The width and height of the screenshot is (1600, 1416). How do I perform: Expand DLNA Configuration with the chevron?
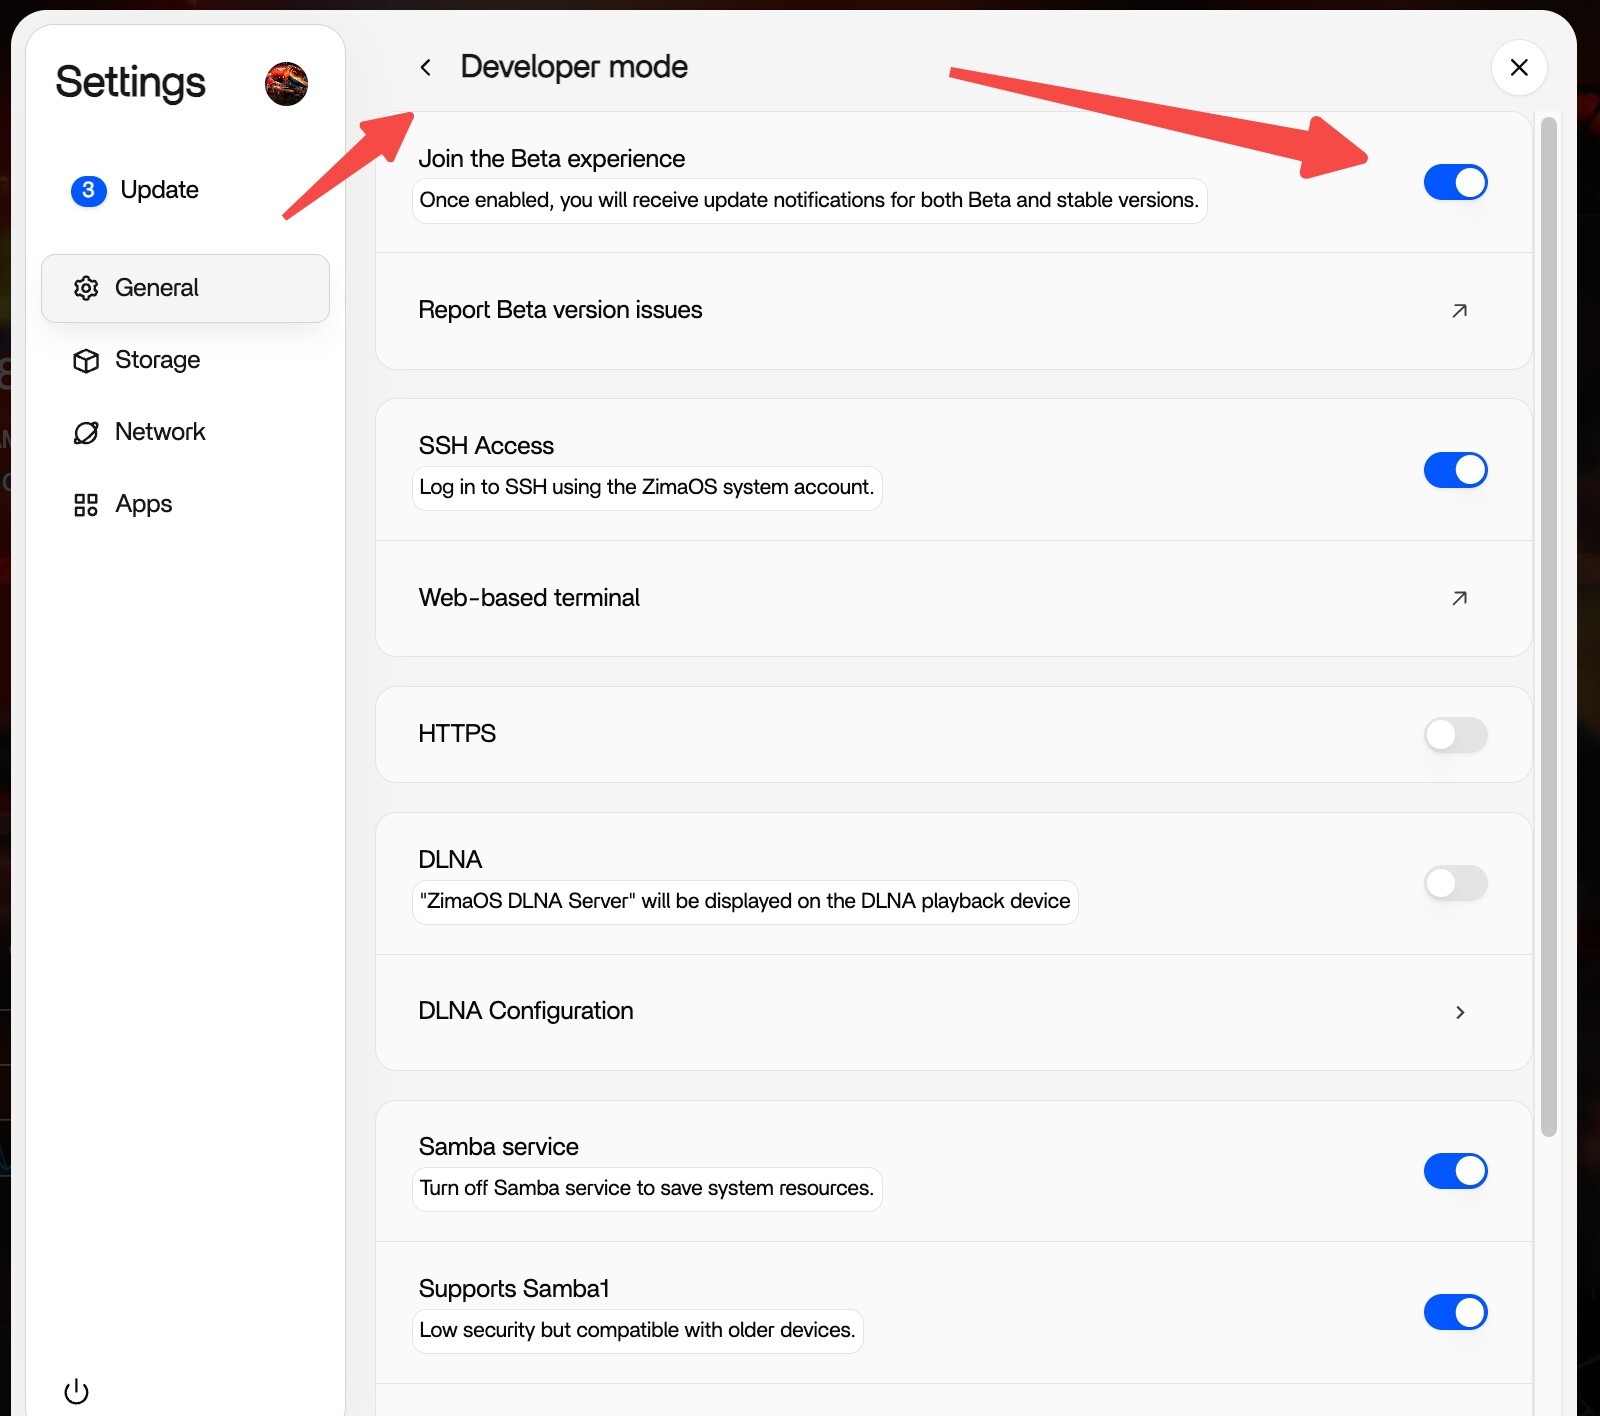(x=1460, y=1012)
